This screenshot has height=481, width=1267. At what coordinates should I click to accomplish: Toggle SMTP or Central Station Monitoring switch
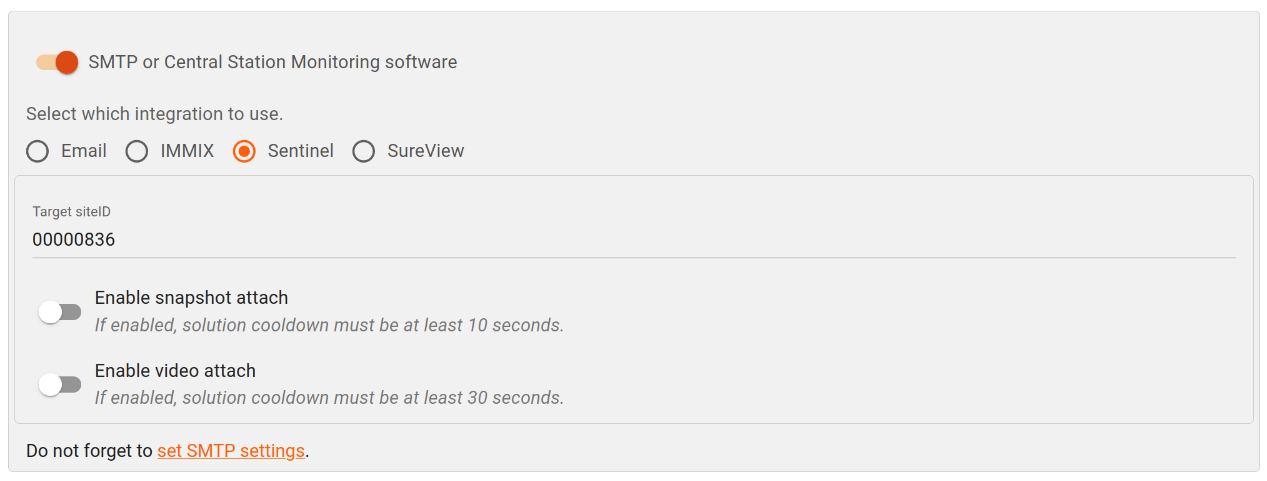click(x=57, y=62)
